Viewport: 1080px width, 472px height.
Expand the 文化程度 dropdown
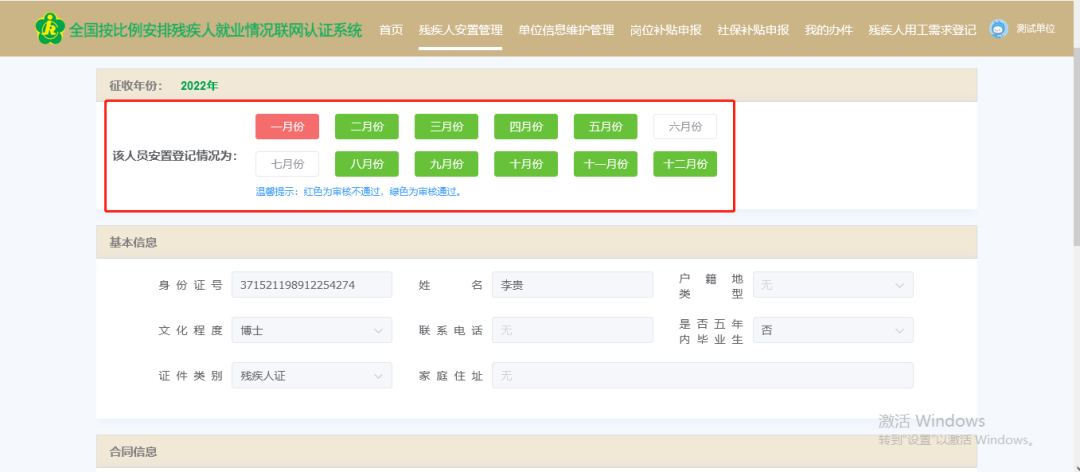tap(311, 330)
